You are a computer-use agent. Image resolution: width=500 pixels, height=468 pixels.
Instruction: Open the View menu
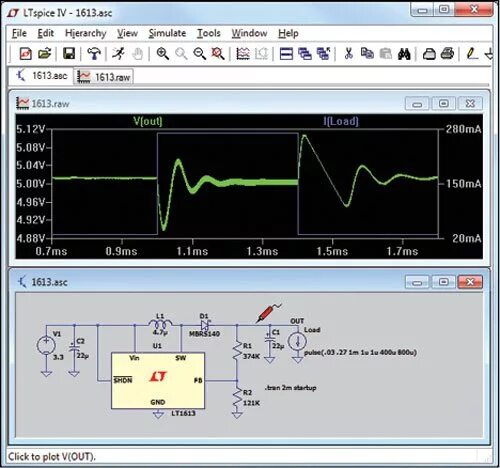pos(127,33)
